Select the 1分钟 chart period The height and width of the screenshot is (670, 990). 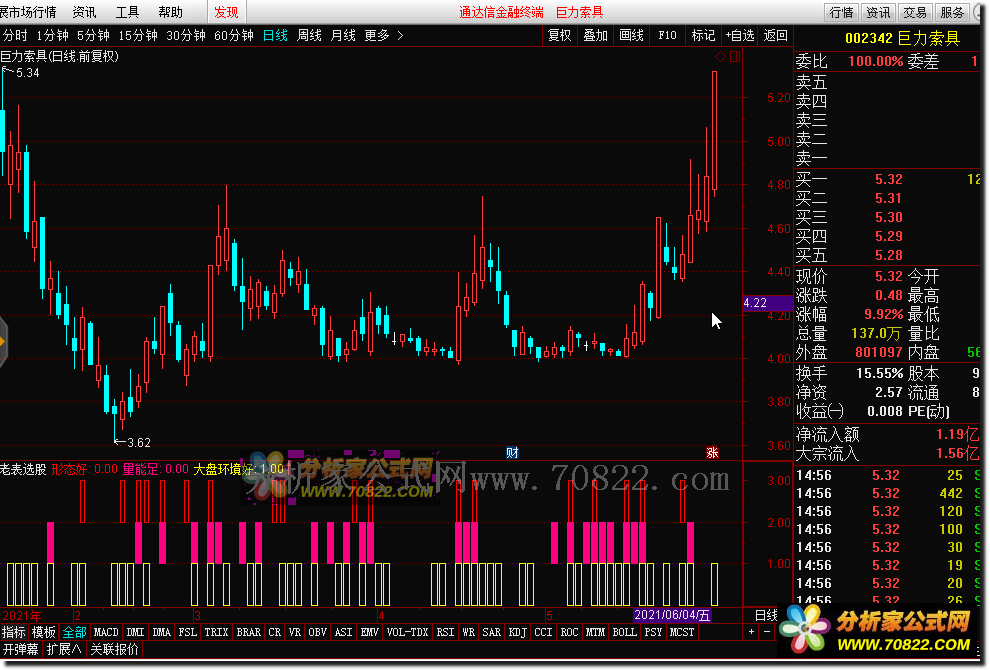pyautogui.click(x=52, y=35)
